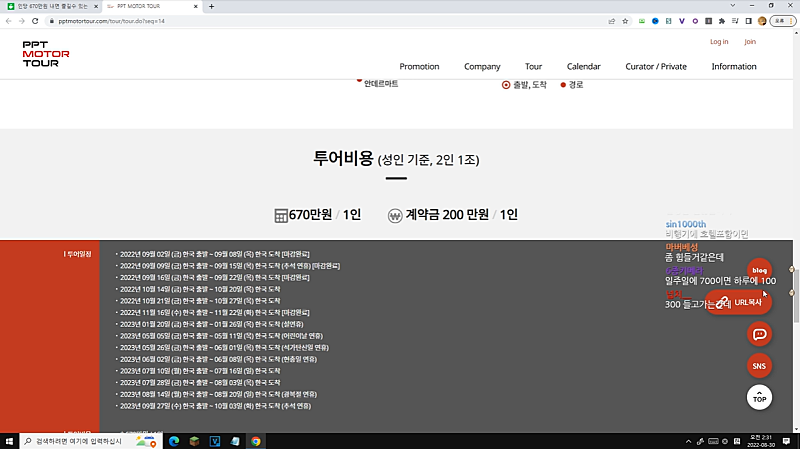Open the chat speech bubble button
The image size is (800, 449).
pyautogui.click(x=760, y=334)
